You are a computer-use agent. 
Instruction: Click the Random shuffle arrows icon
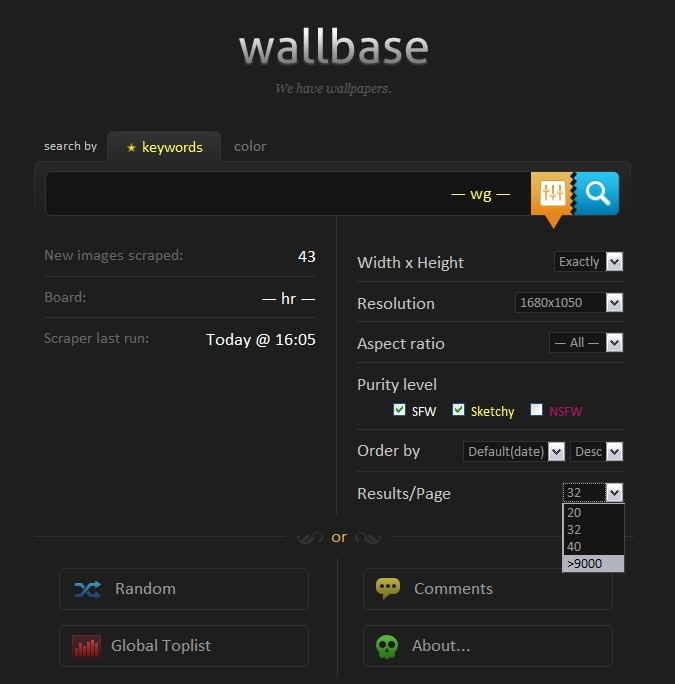(87, 589)
